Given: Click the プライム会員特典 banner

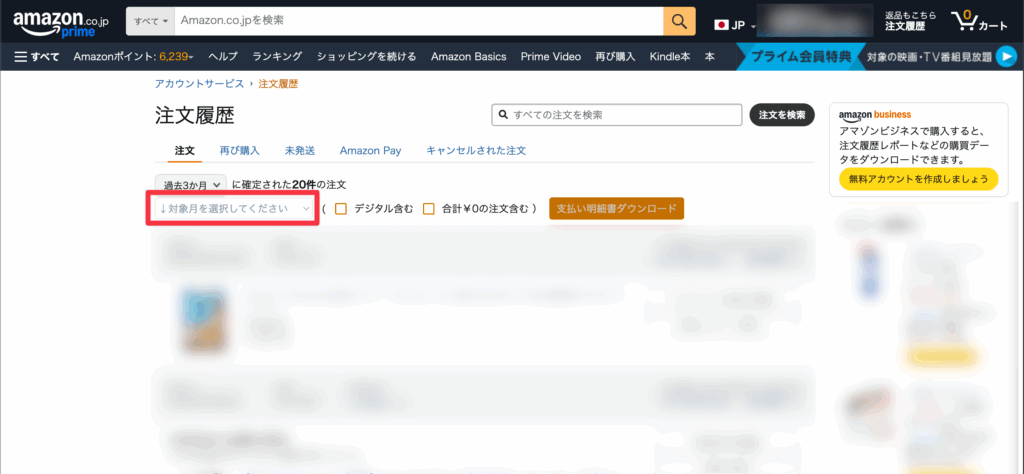Looking at the screenshot, I should pos(801,57).
